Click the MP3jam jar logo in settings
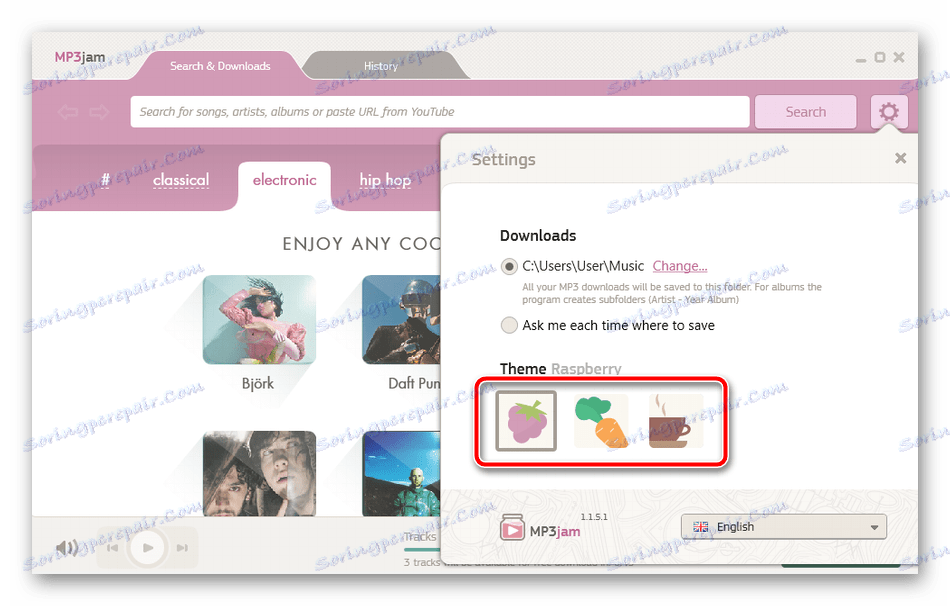The height and width of the screenshot is (606, 950). coord(512,527)
